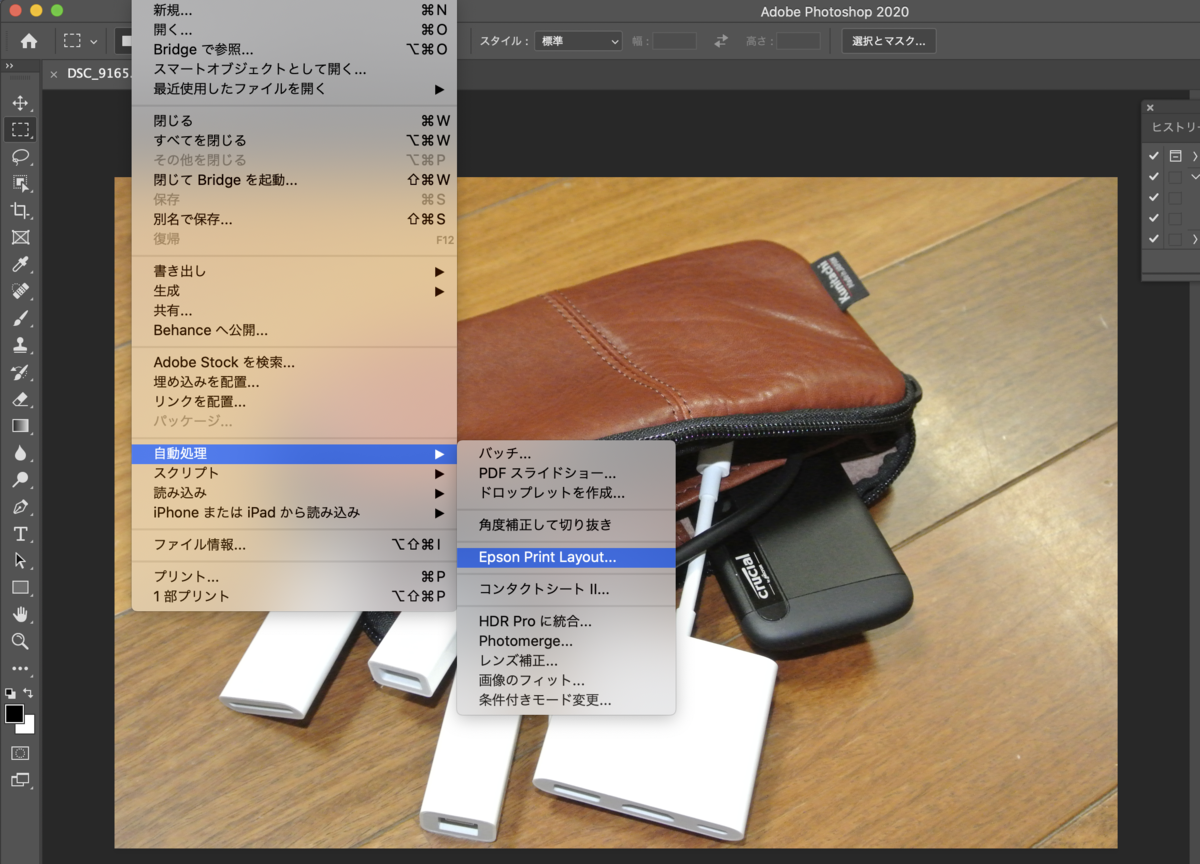
Task: Collapse the action with the downward chevron
Action: click(1195, 177)
